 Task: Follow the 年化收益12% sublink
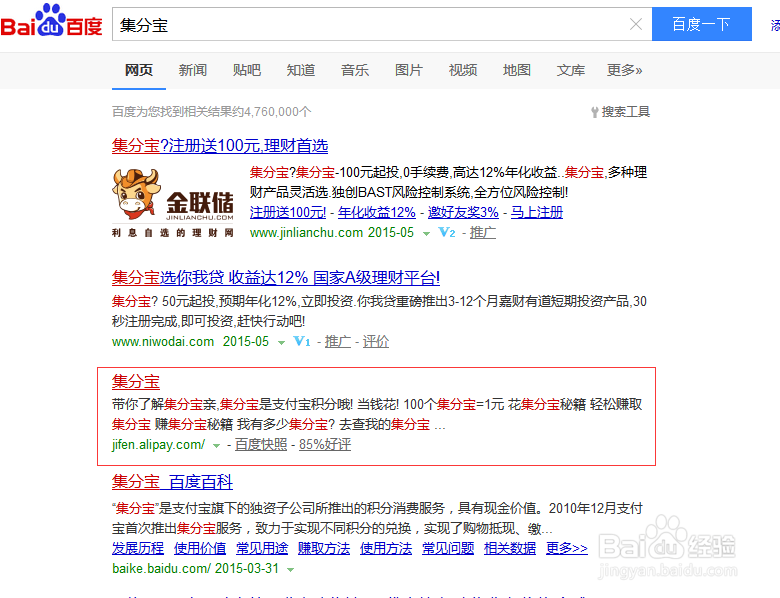(377, 212)
